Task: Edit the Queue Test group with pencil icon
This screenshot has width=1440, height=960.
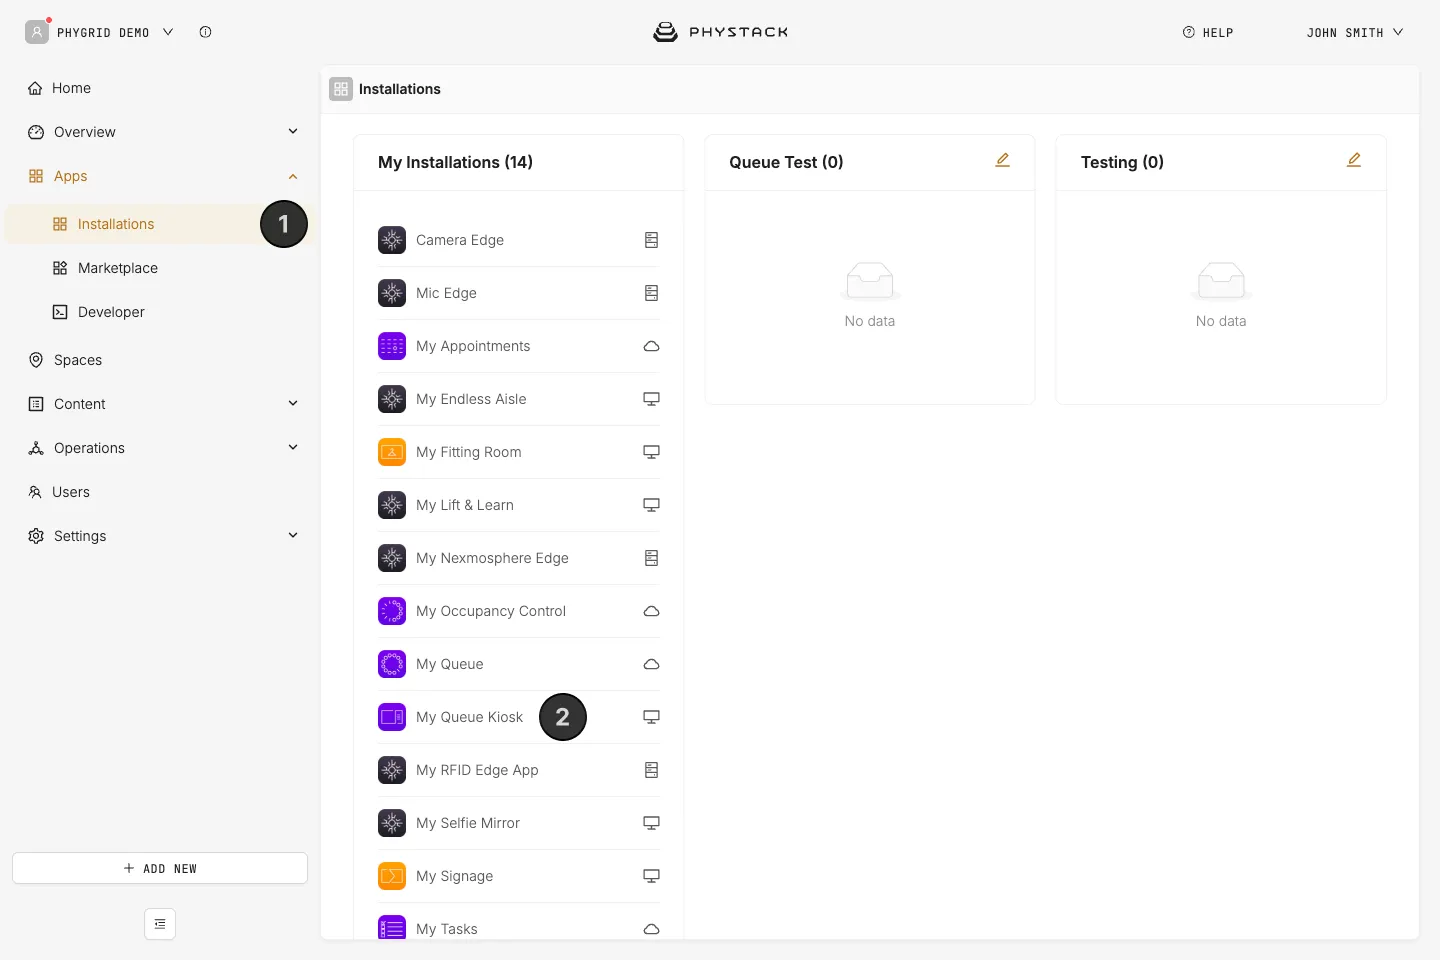Action: 1003,160
